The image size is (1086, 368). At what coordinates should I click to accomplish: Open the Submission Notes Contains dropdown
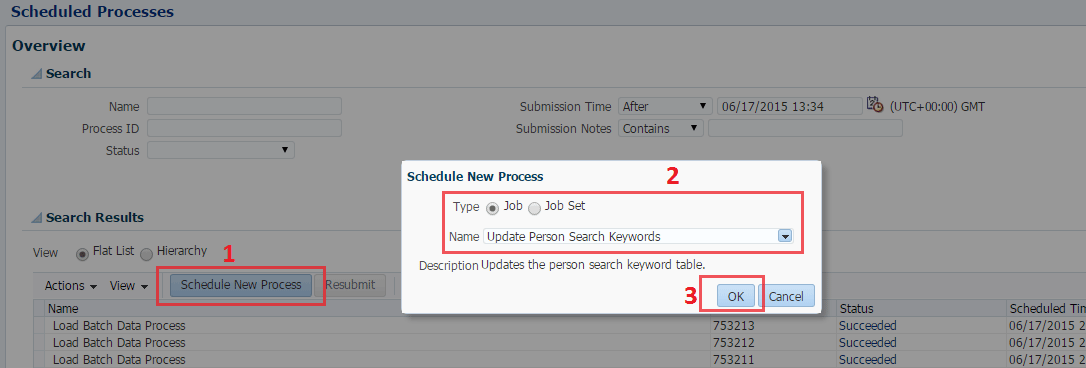pos(660,128)
